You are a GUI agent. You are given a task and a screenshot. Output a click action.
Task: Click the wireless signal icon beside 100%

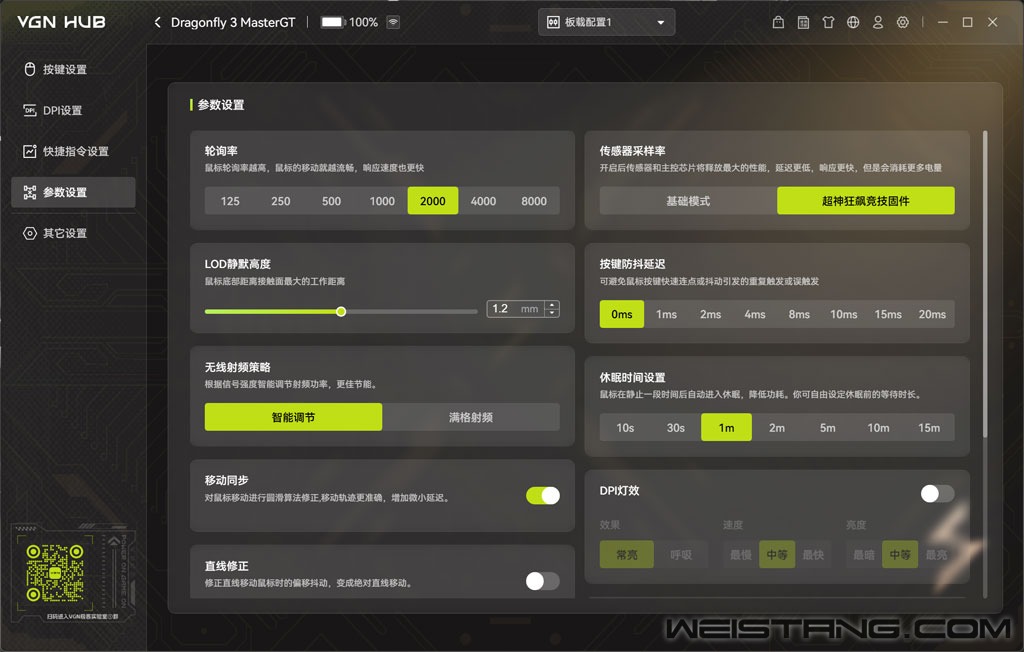[392, 22]
